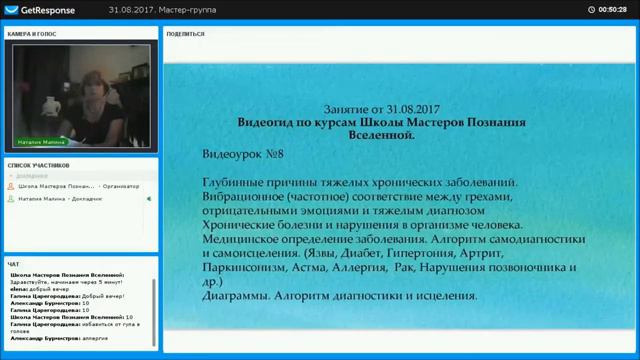Click the chat panel scrollbar
640x360 pixels.
[154, 312]
